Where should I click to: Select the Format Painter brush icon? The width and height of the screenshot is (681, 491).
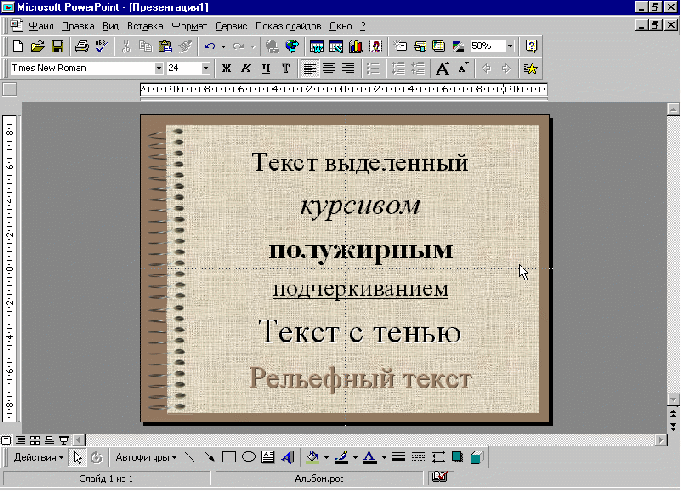coord(185,46)
